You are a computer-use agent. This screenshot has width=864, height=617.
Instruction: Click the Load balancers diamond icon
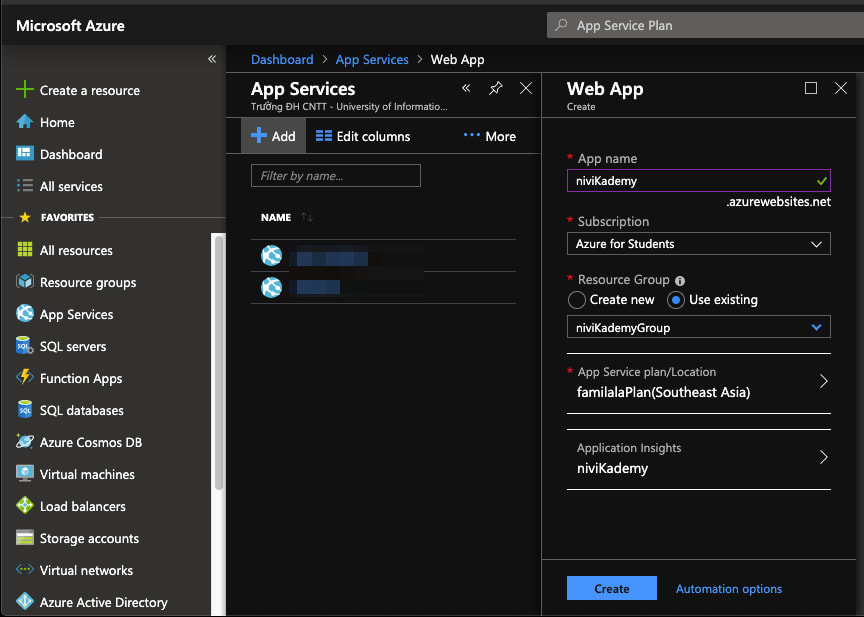tap(25, 505)
